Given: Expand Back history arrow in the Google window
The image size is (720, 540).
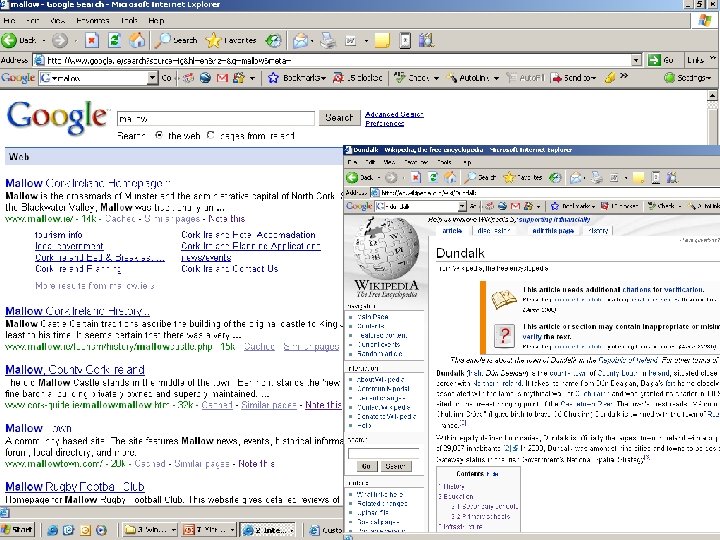Looking at the screenshot, I should point(44,41).
